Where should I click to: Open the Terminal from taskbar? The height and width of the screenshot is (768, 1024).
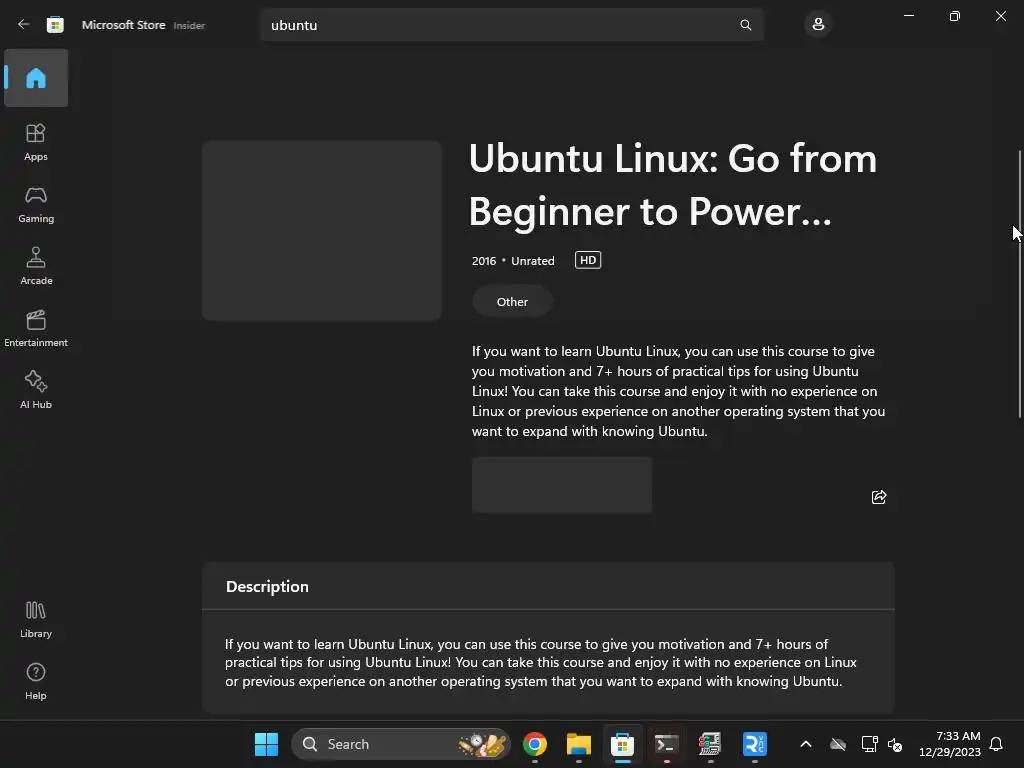[x=667, y=744]
